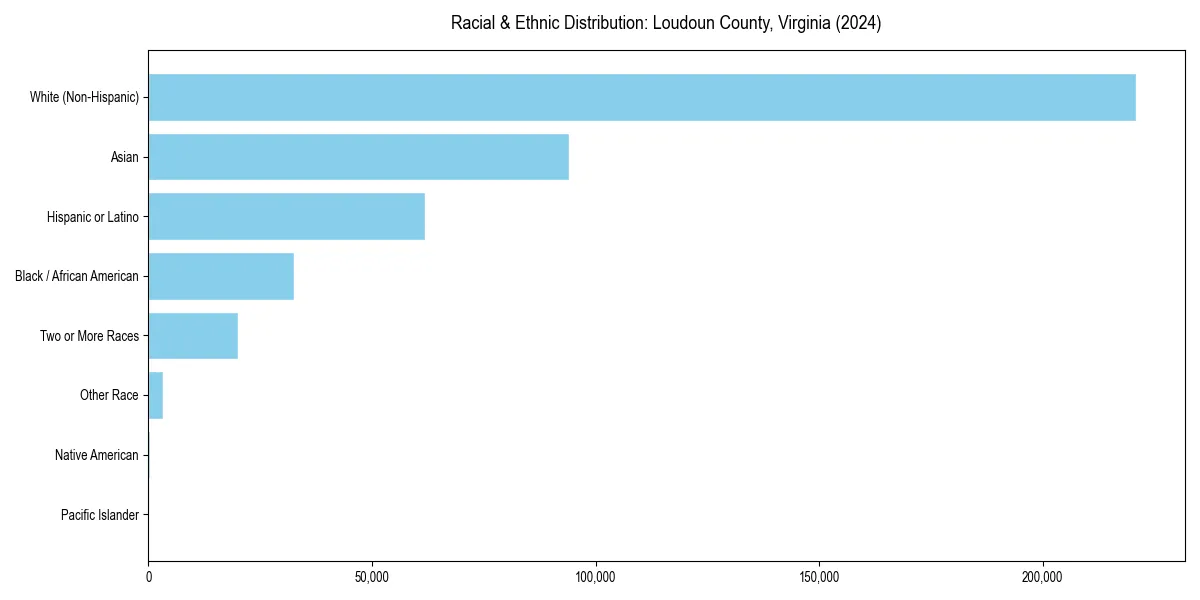Select the Two or More Races axis label
This screenshot has height=600, width=1200.
pos(89,335)
